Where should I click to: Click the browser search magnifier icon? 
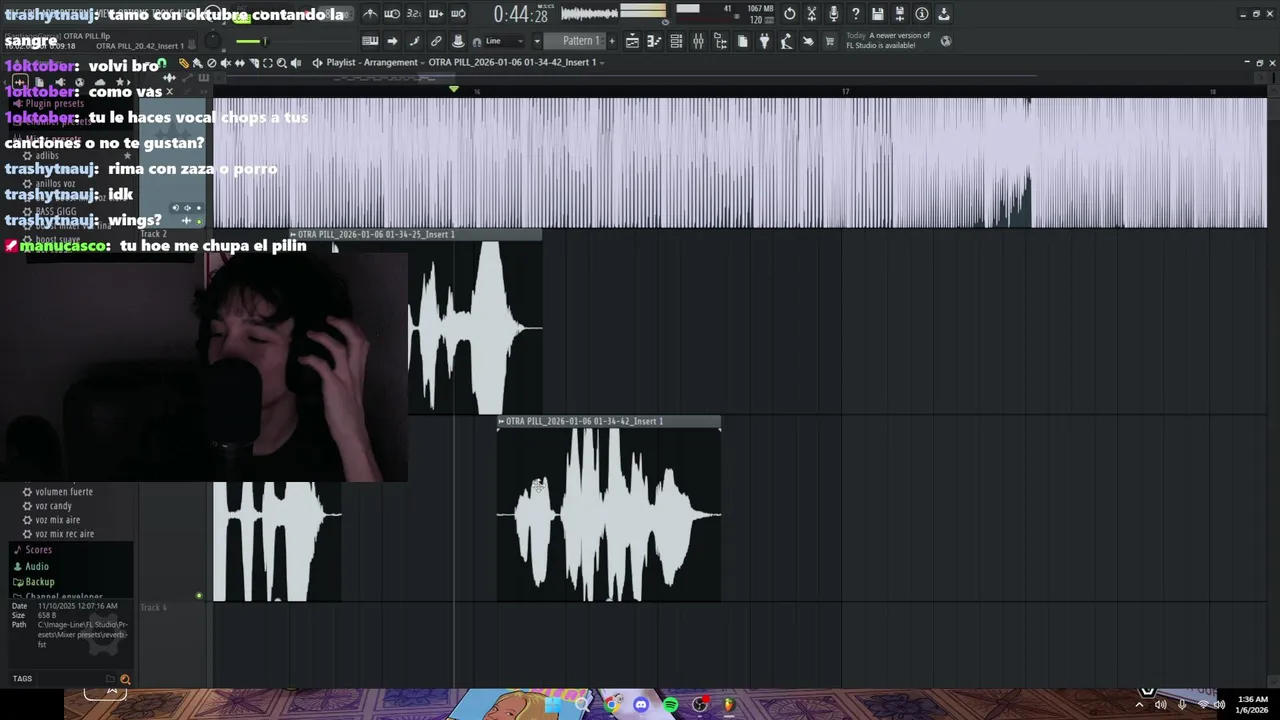point(125,679)
